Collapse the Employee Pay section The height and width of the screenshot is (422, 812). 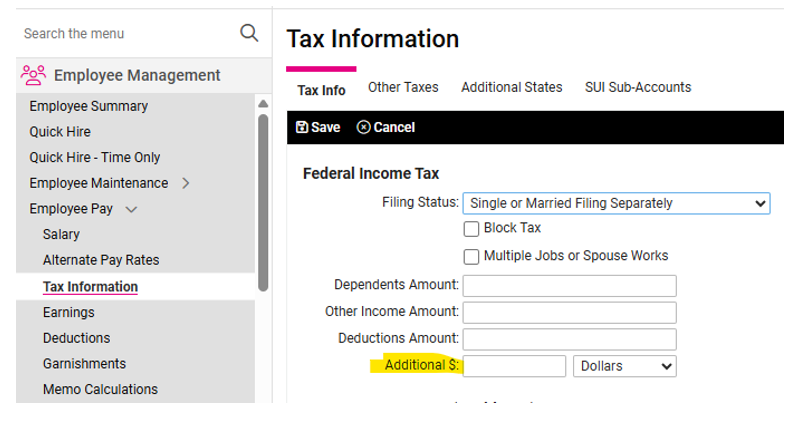click(131, 209)
